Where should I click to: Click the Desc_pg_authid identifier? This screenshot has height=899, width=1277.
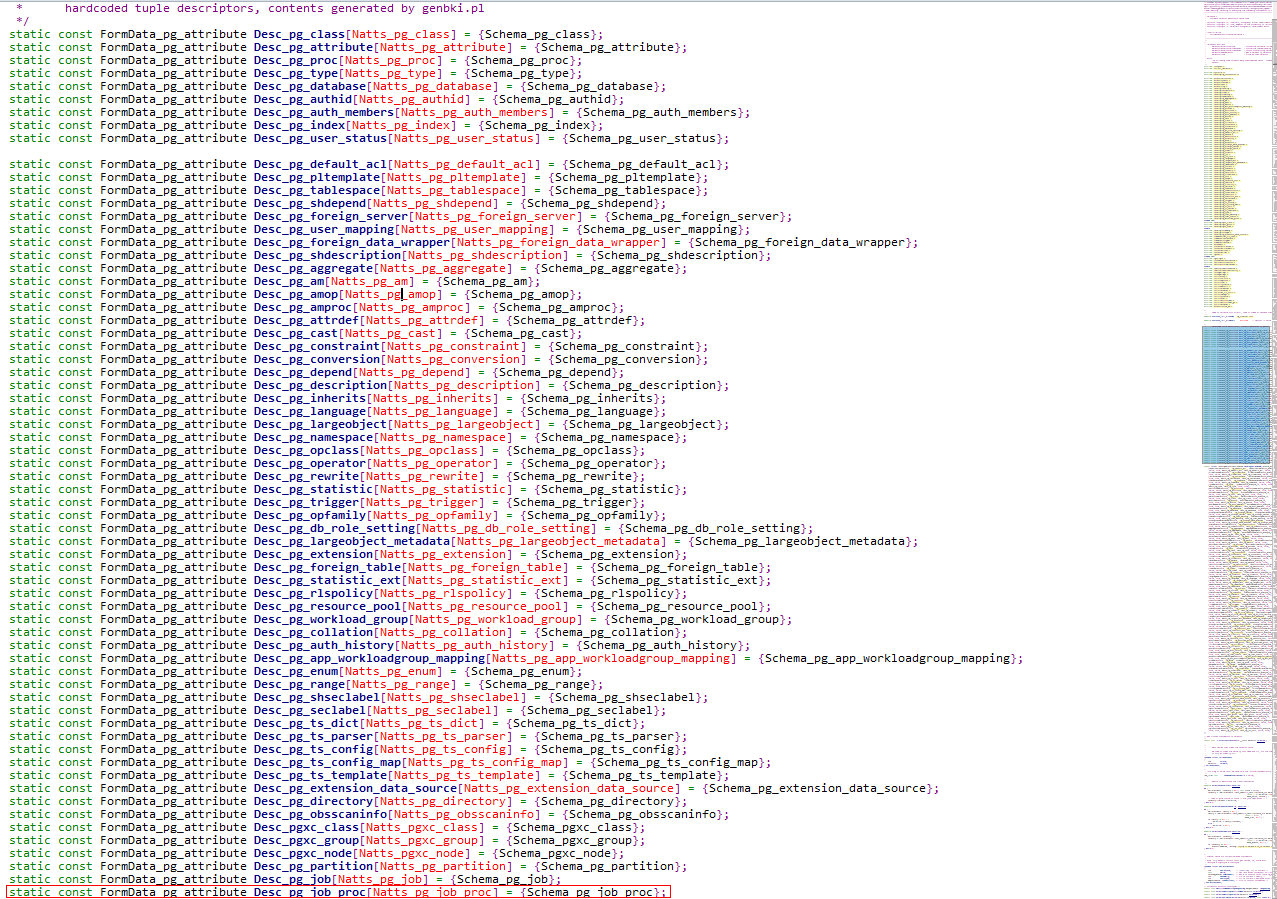point(303,99)
